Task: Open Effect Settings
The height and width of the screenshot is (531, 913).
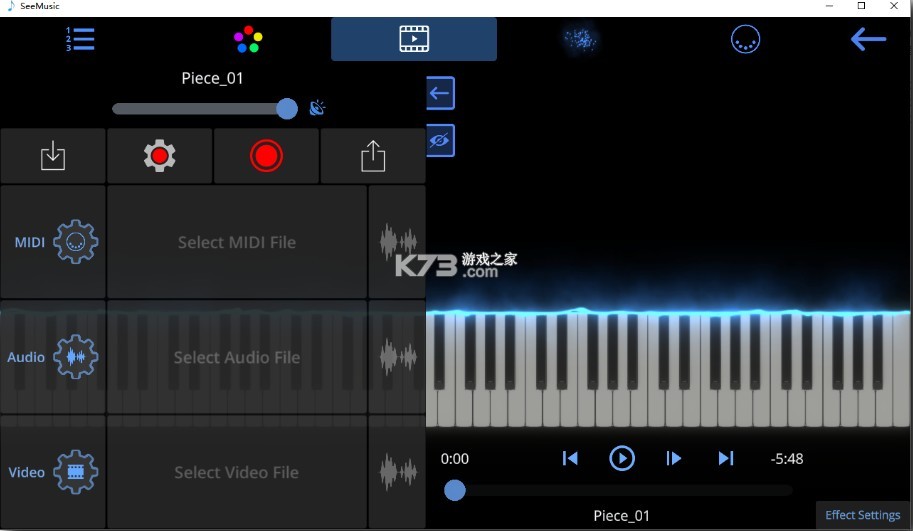Action: click(x=862, y=515)
